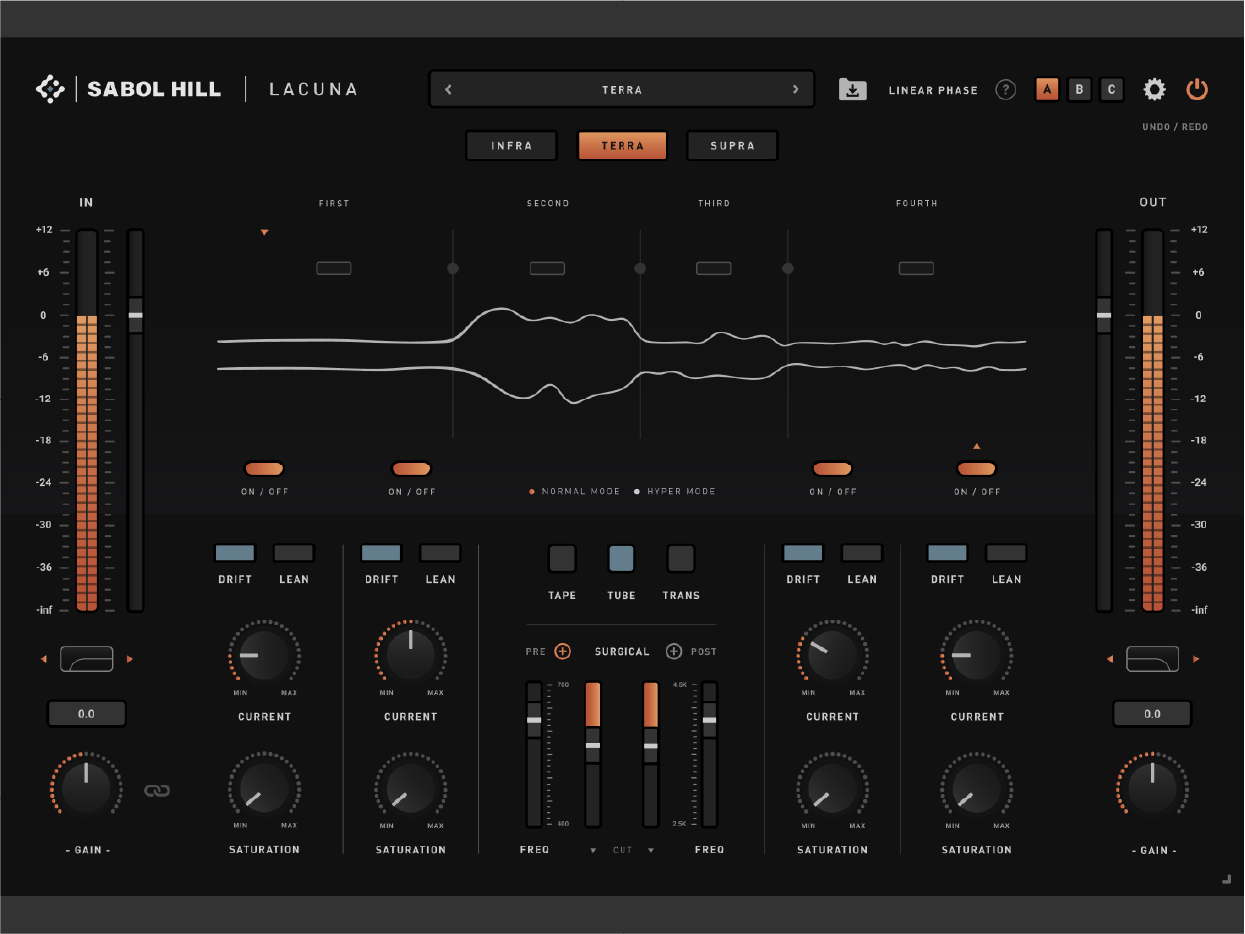Viewport: 1245px width, 934px height.
Task: Click the input level fader handle
Action: pos(135,315)
